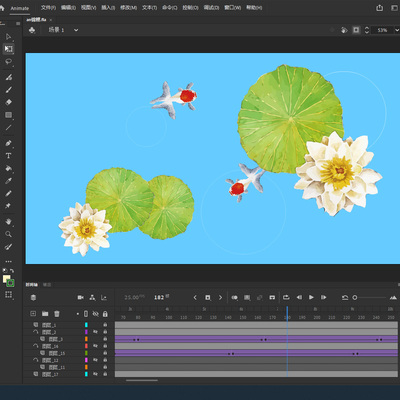
Task: Toggle hide all layers header icon
Action: point(95,314)
